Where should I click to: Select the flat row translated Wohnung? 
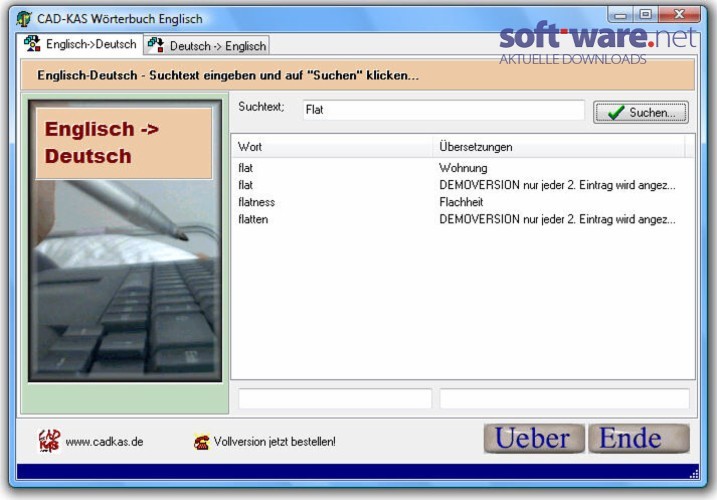(x=463, y=168)
